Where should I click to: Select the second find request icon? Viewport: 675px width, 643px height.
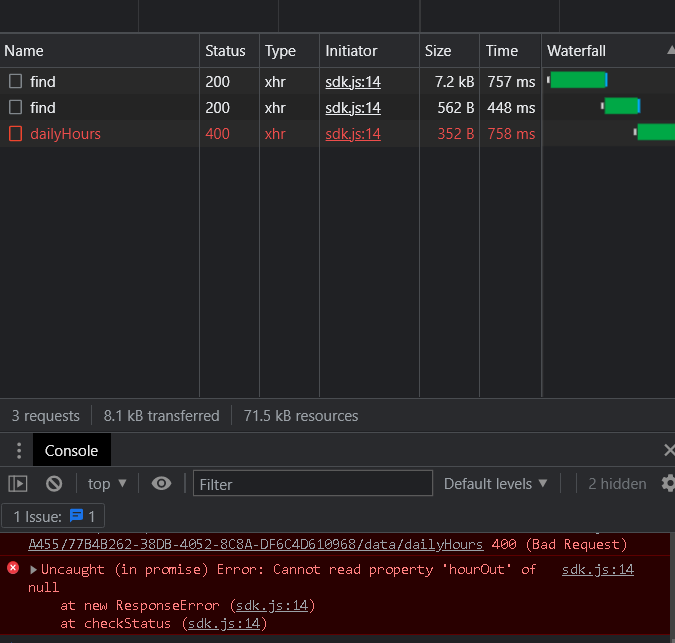pyautogui.click(x=15, y=107)
